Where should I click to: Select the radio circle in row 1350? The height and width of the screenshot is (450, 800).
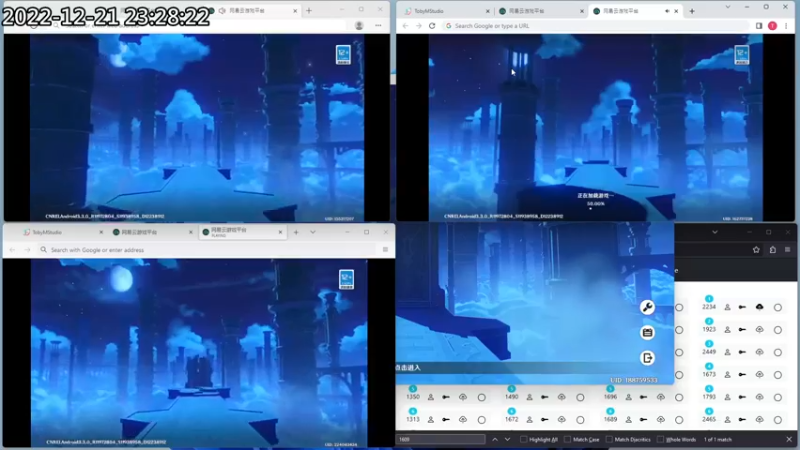point(482,397)
